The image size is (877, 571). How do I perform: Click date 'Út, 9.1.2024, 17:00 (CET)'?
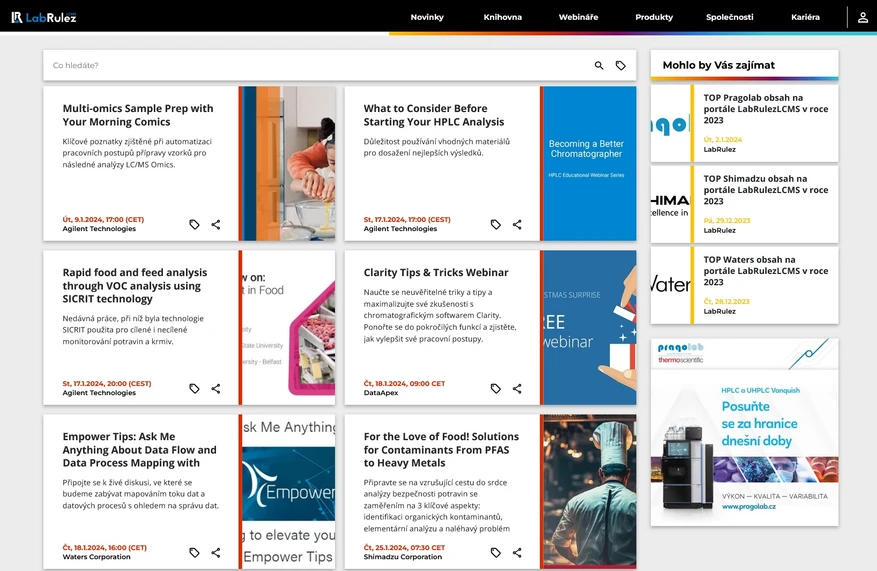103,220
